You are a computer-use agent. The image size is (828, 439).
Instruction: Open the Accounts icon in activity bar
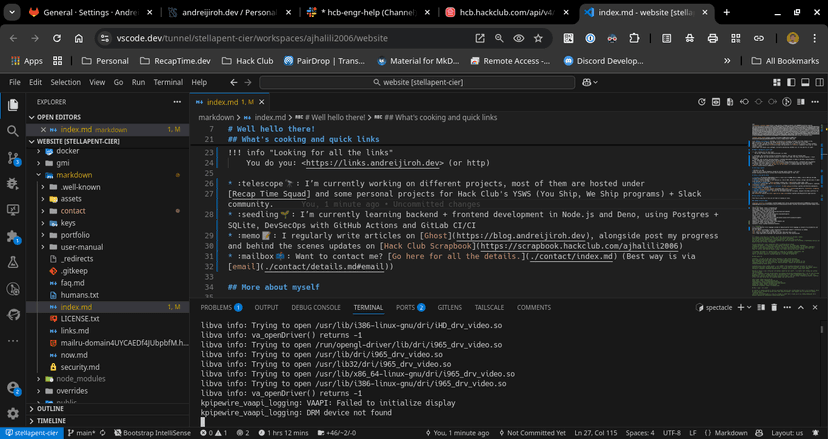tap(13, 386)
